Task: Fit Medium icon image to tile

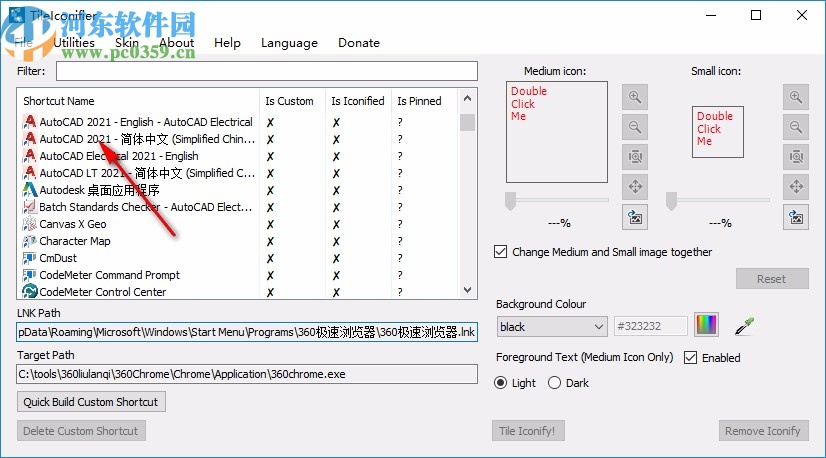Action: coord(635,157)
